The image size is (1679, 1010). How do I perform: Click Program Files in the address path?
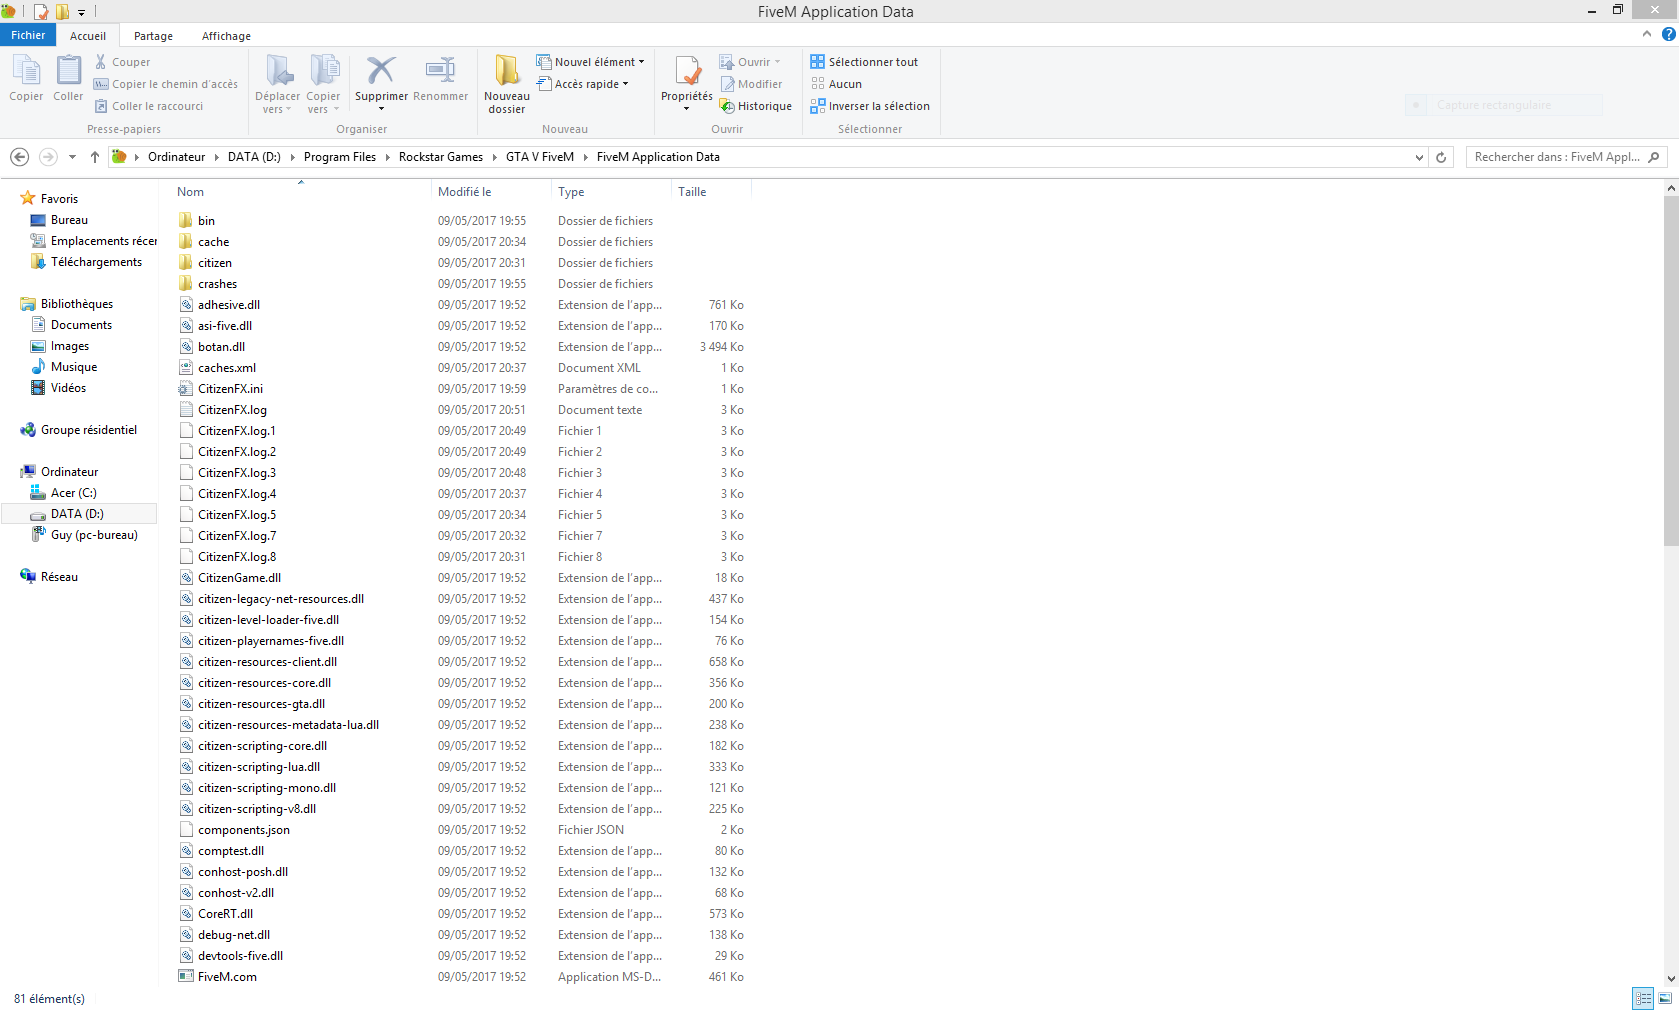click(x=340, y=157)
